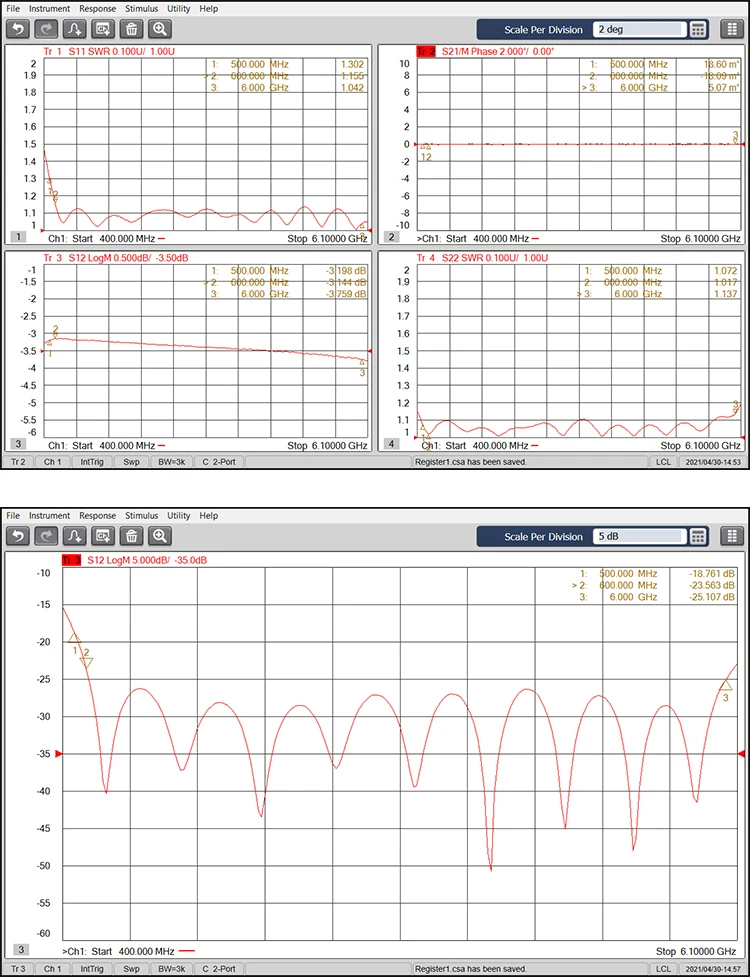The width and height of the screenshot is (750, 977).
Task: Select Tr 1 S11 SWR trace title
Action: point(109,51)
